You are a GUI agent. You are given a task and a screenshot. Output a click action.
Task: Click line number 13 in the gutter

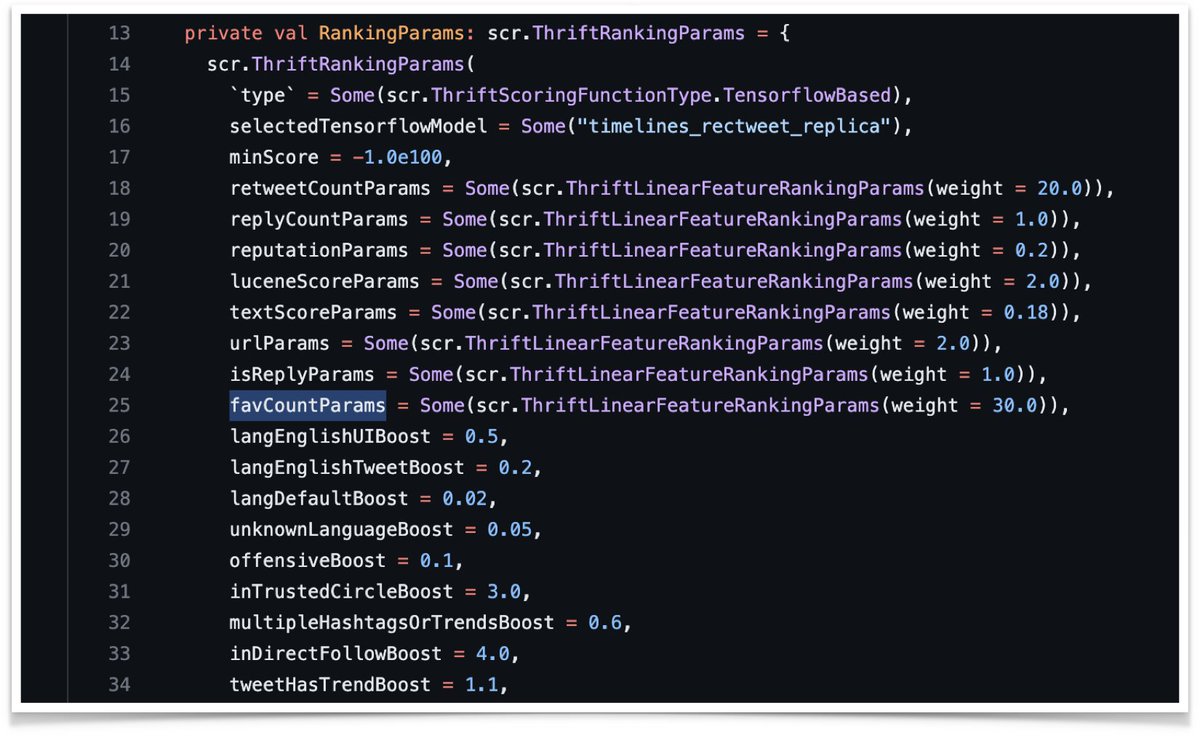coord(119,33)
